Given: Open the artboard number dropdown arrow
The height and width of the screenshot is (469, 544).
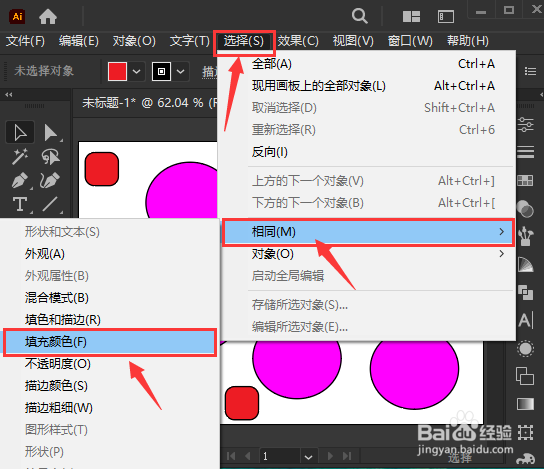Looking at the screenshot, I should (x=308, y=457).
